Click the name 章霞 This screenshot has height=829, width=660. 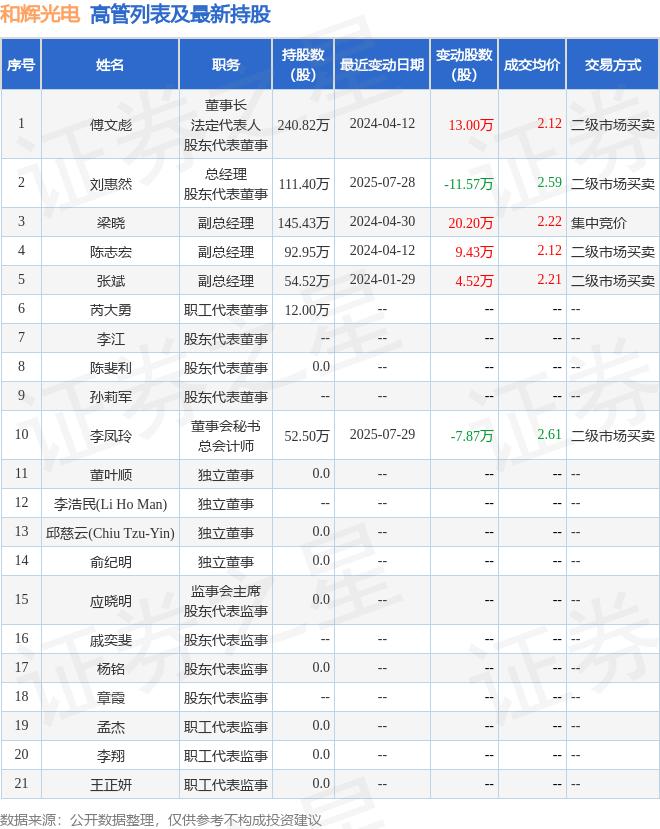point(111,698)
